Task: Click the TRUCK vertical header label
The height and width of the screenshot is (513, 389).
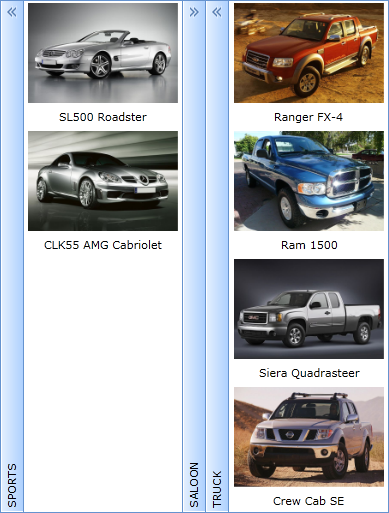Action: (217, 489)
